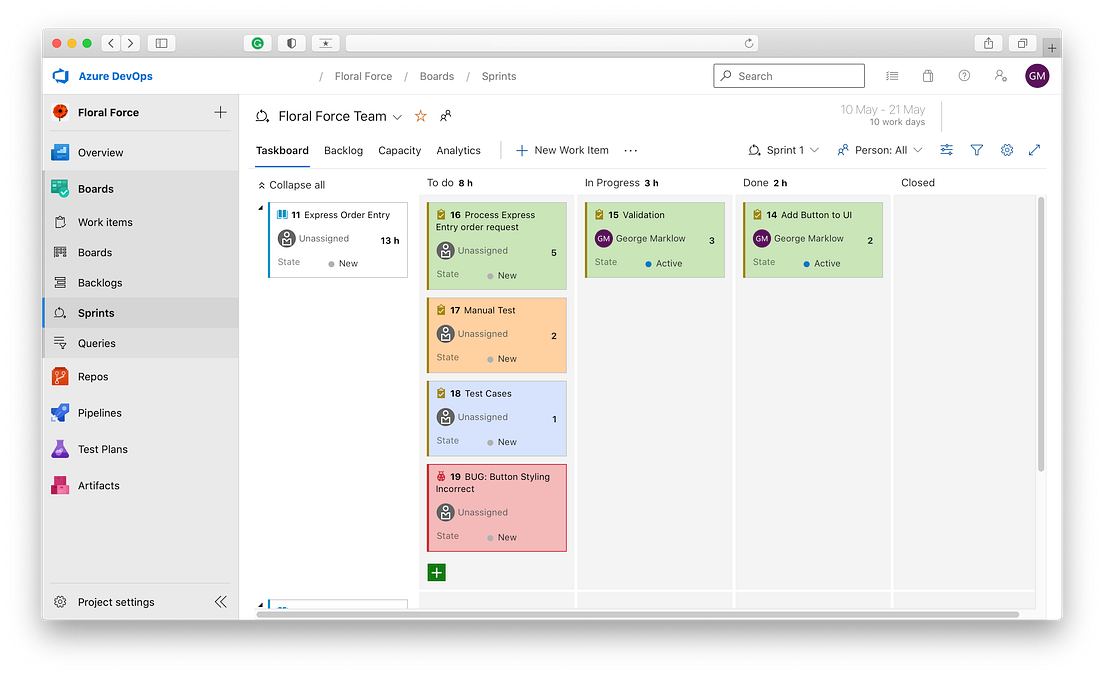Open the Floral Force Team selector
Viewport: 1104px width, 676px height.
click(x=330, y=116)
